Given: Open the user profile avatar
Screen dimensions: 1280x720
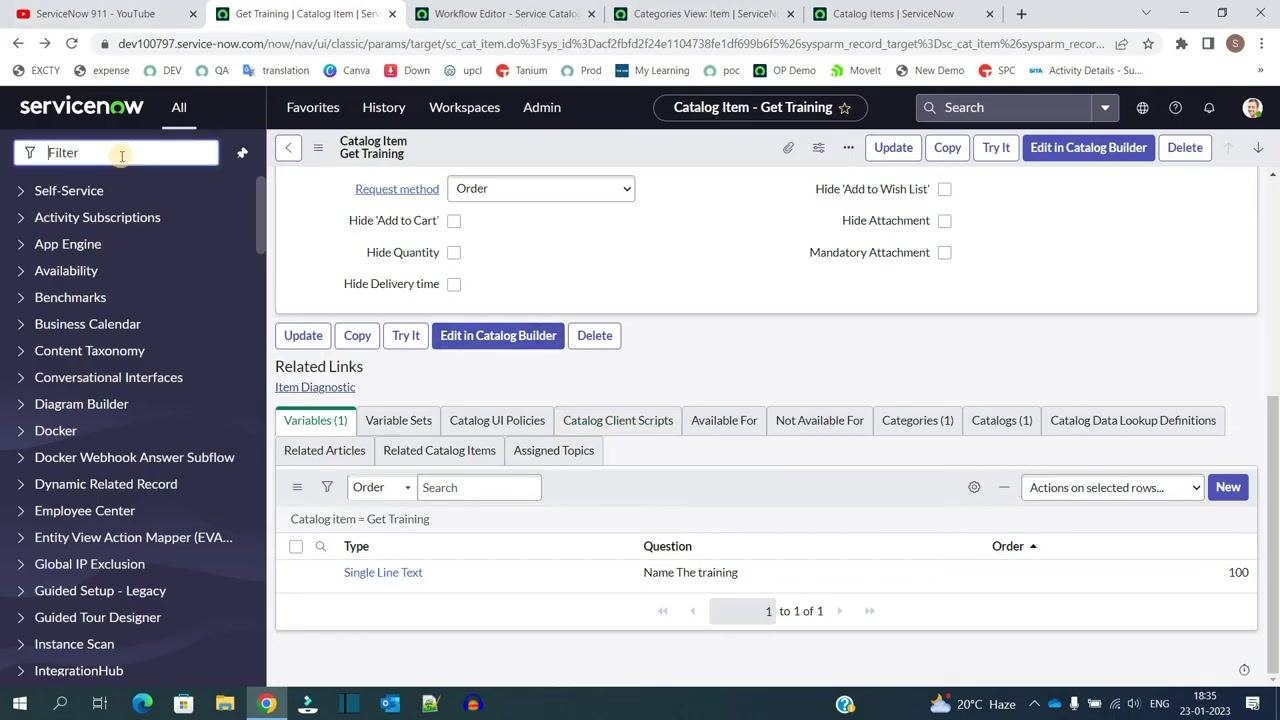Looking at the screenshot, I should pos(1252,108).
